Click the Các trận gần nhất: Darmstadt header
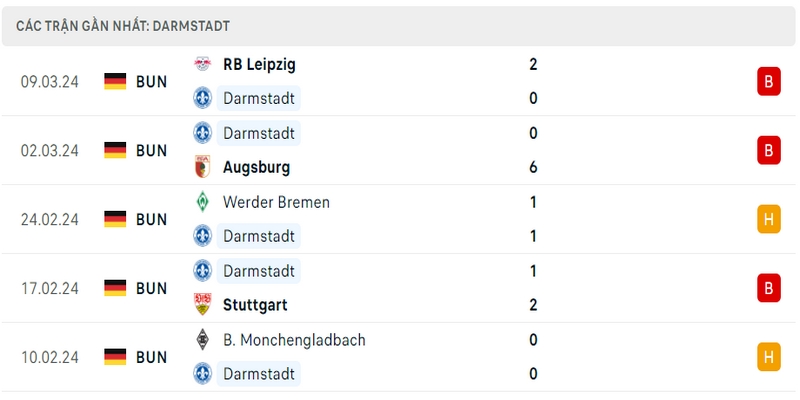This screenshot has height=400, width=800. pyautogui.click(x=123, y=26)
